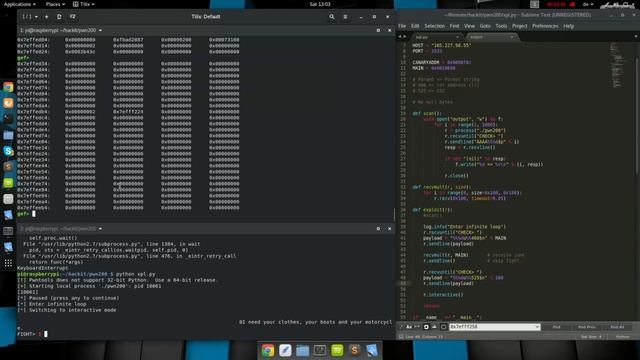The image size is (640, 360).
Task: Open Sublime Text File menu
Action: pyautogui.click(x=402, y=26)
